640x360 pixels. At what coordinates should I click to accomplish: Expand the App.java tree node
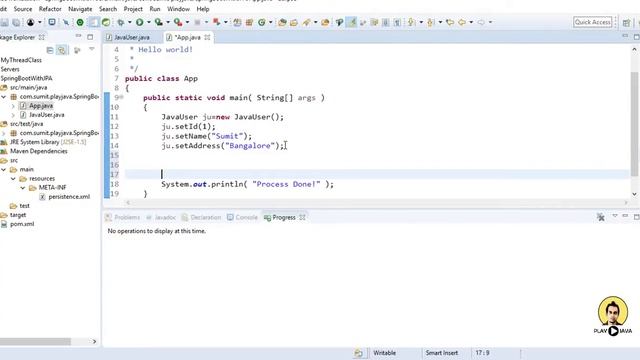click(13, 106)
